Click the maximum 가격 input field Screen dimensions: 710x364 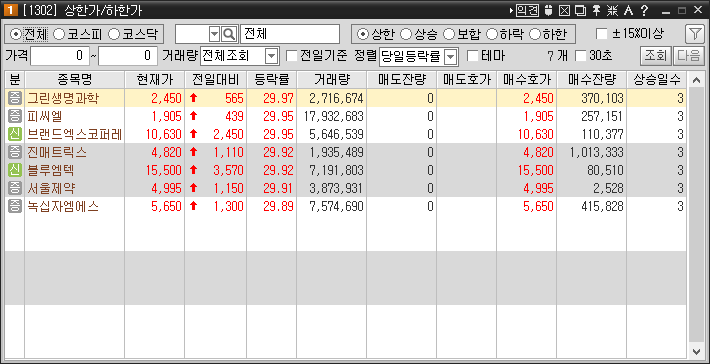pos(128,56)
